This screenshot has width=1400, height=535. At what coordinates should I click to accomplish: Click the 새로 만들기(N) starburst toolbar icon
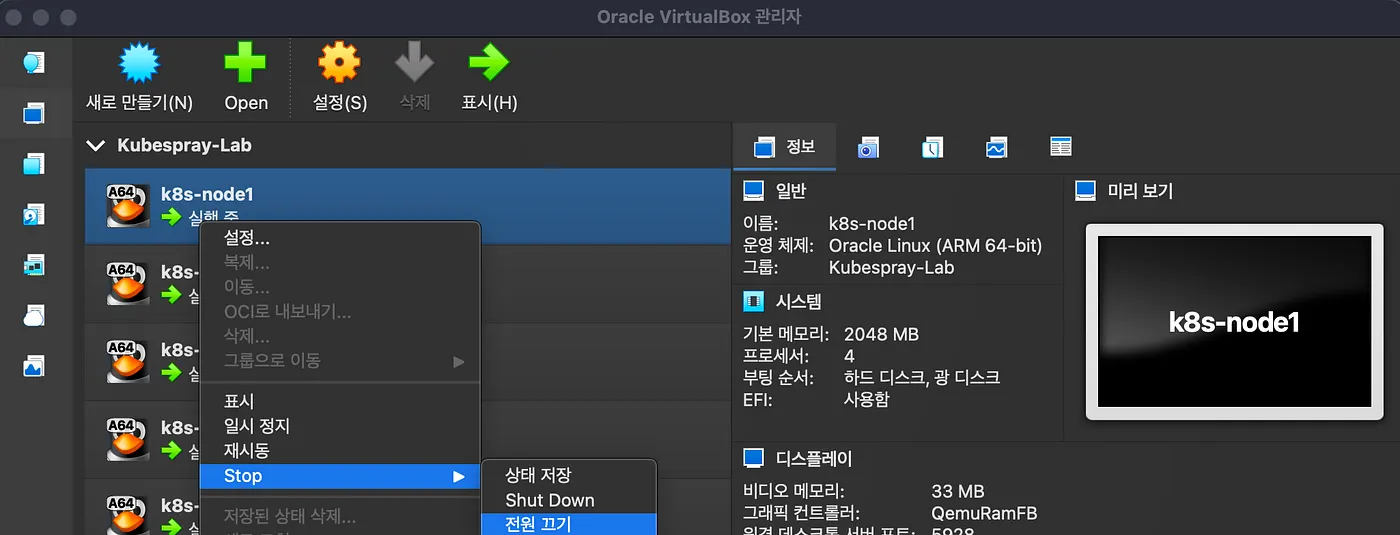click(139, 64)
